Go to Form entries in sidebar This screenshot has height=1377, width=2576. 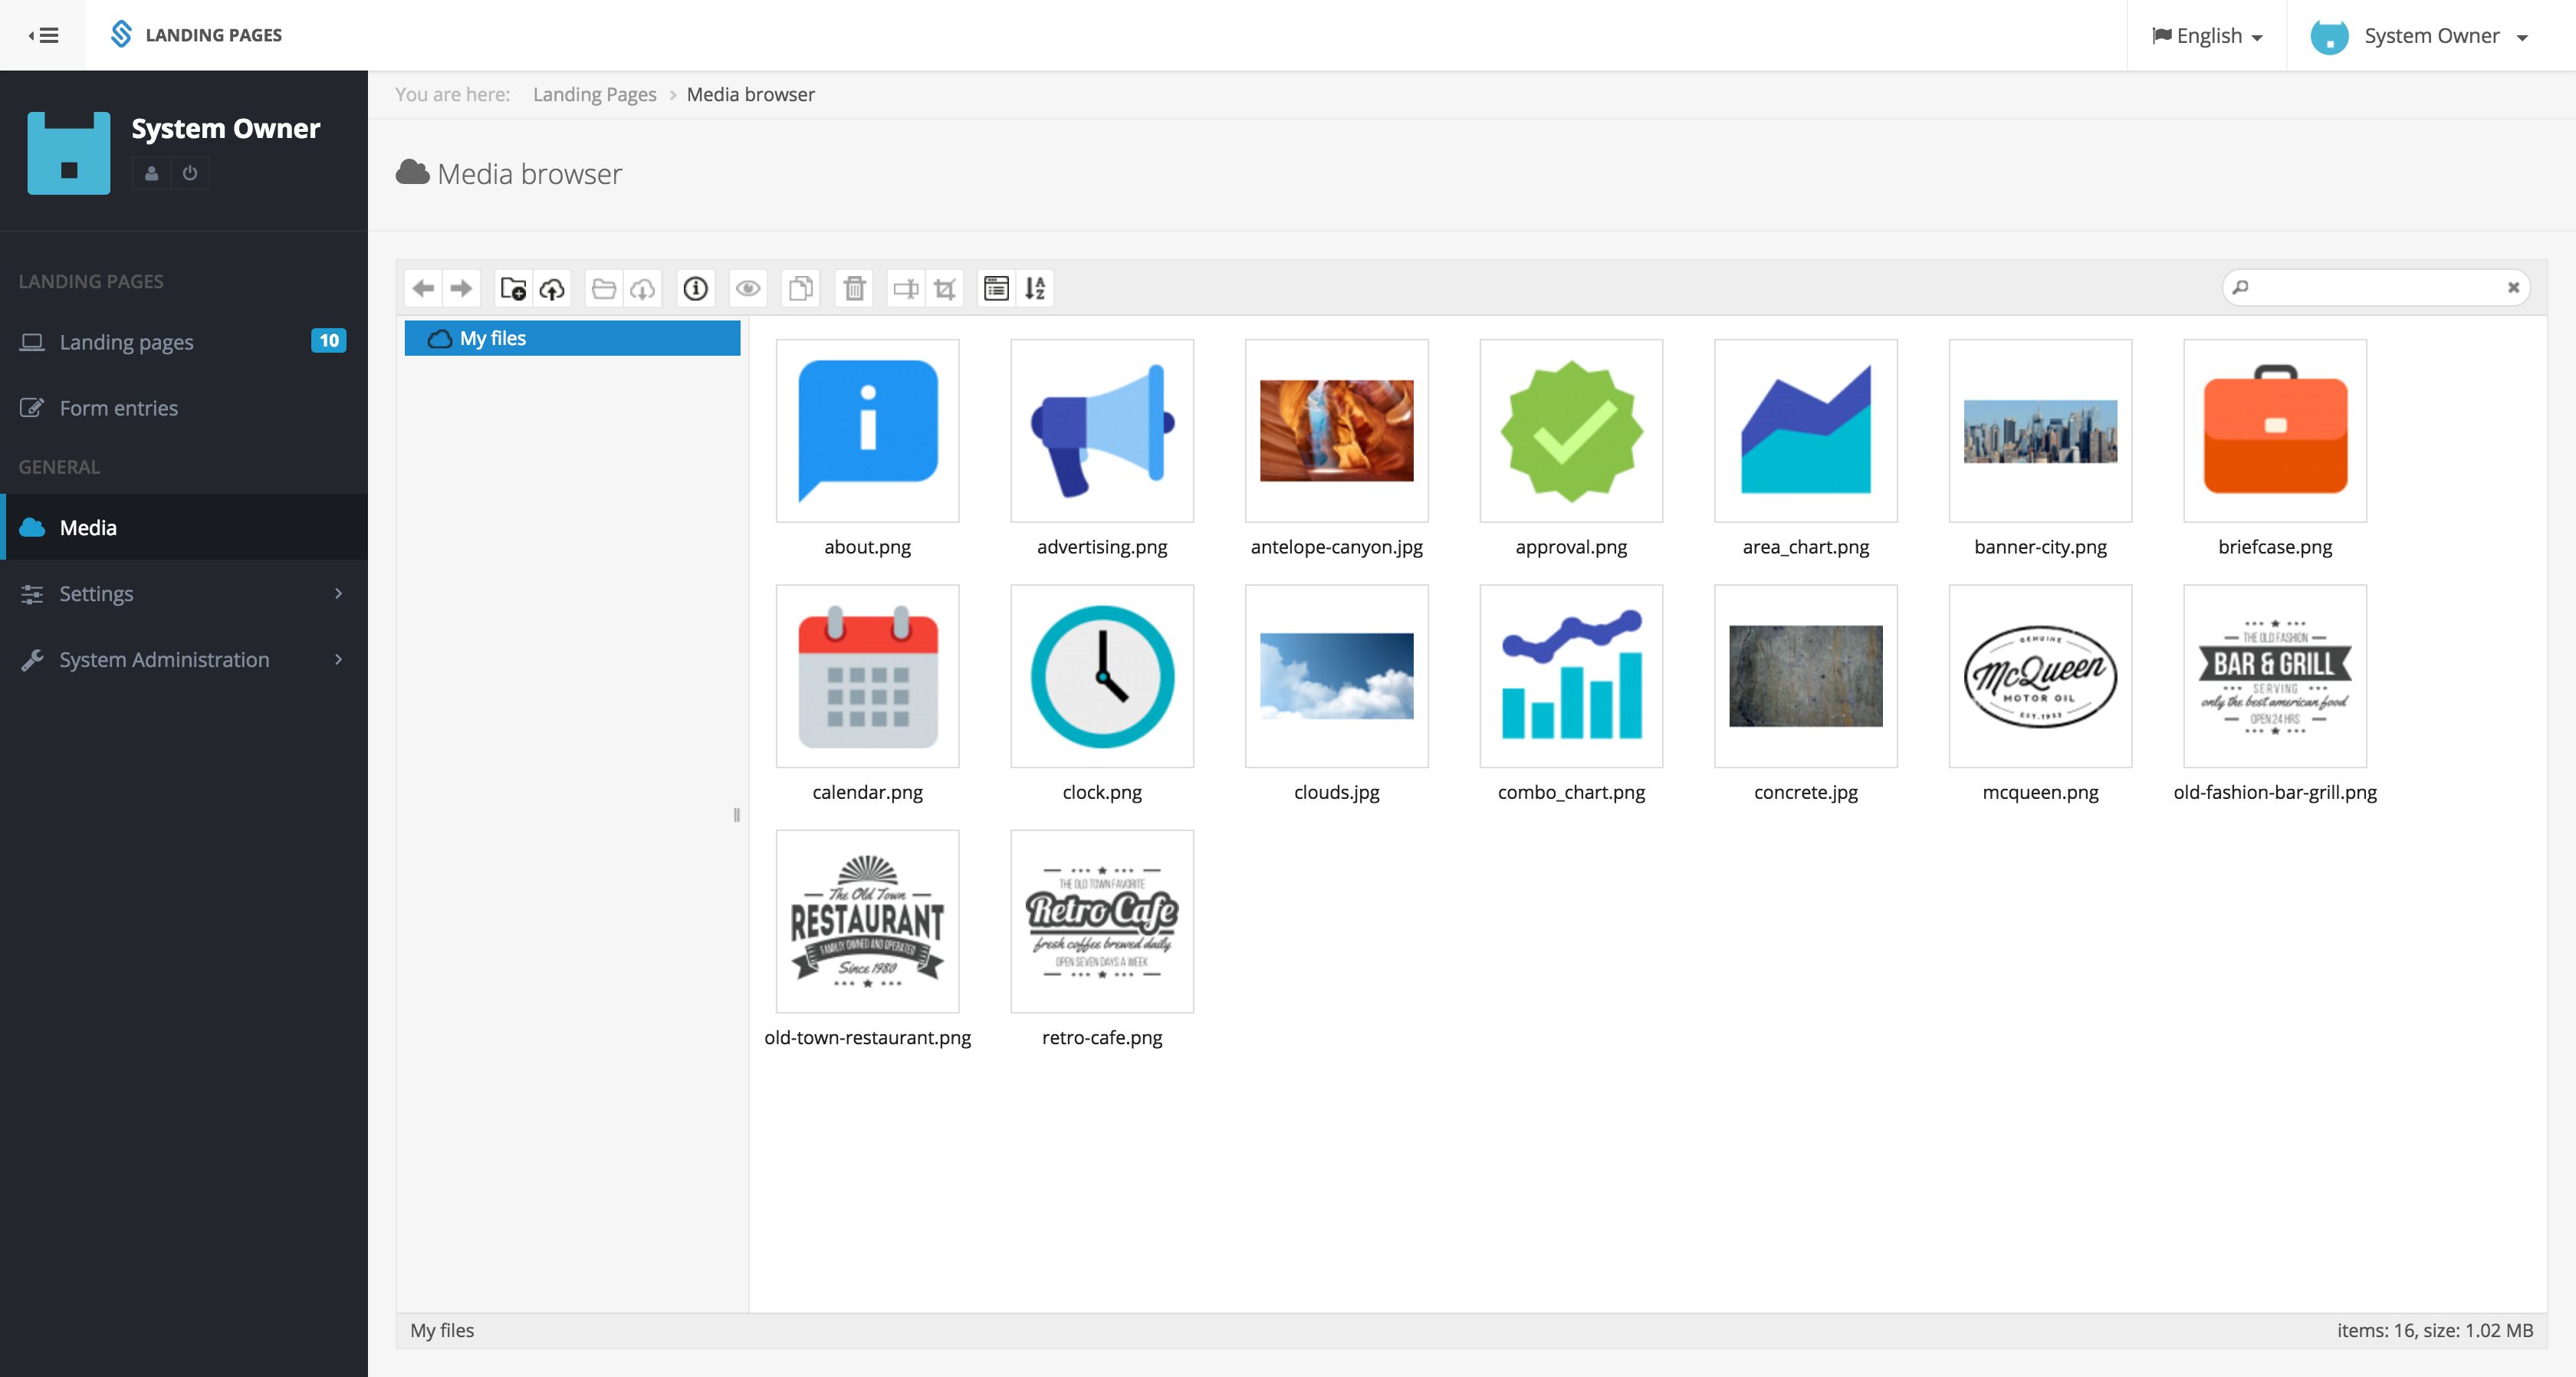(x=119, y=408)
